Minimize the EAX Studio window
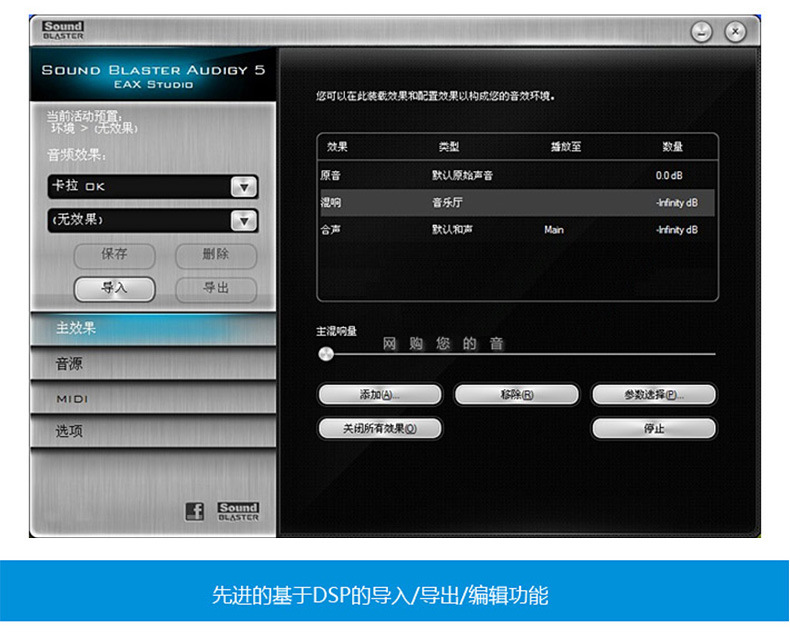This screenshot has width=790, height=632. 701,32
